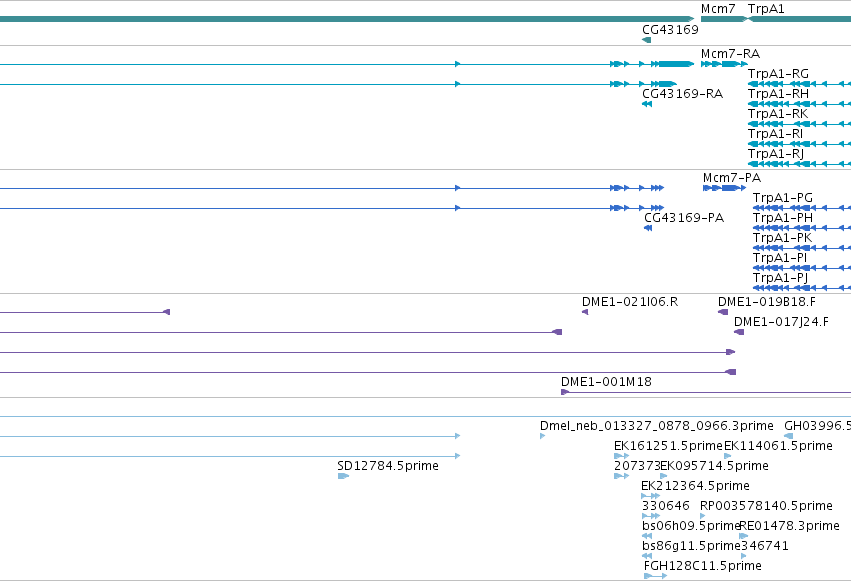The image size is (851, 581).
Task: Click the arrow glyph under CG43169 gene label
Action: 646,40
